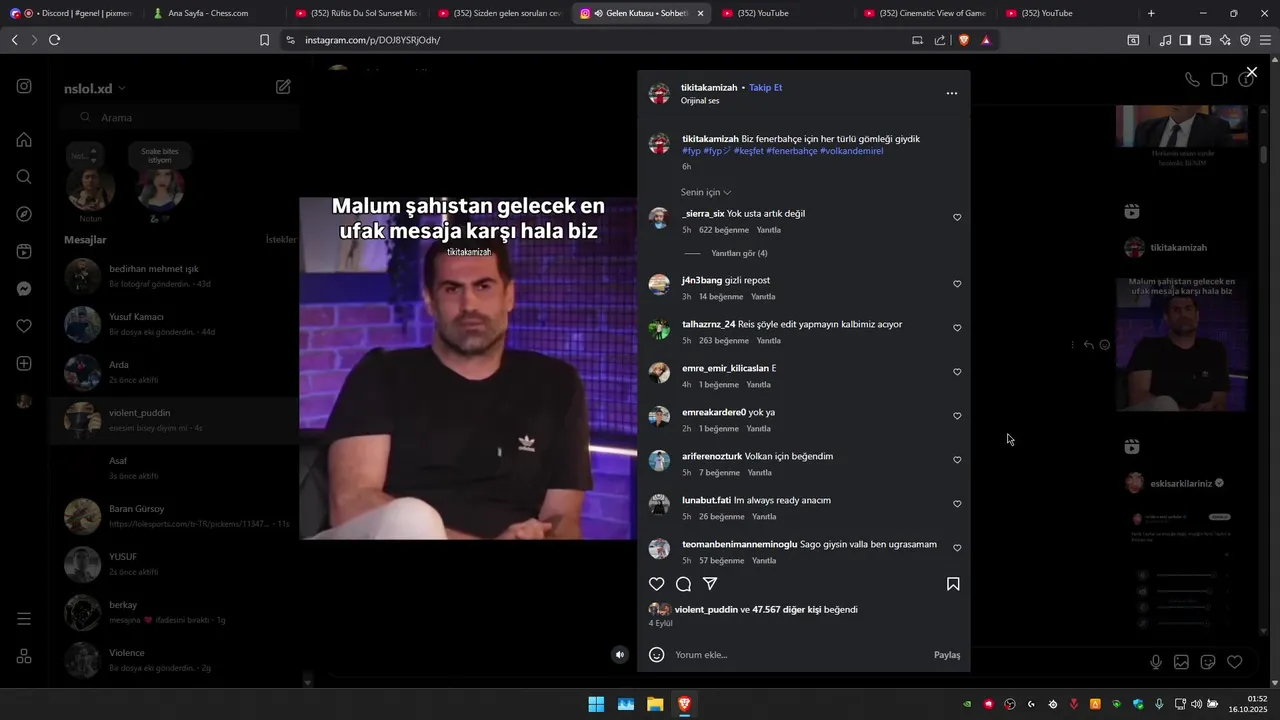Open 'İstekler' message requests
1280x720 pixels.
pyautogui.click(x=281, y=240)
